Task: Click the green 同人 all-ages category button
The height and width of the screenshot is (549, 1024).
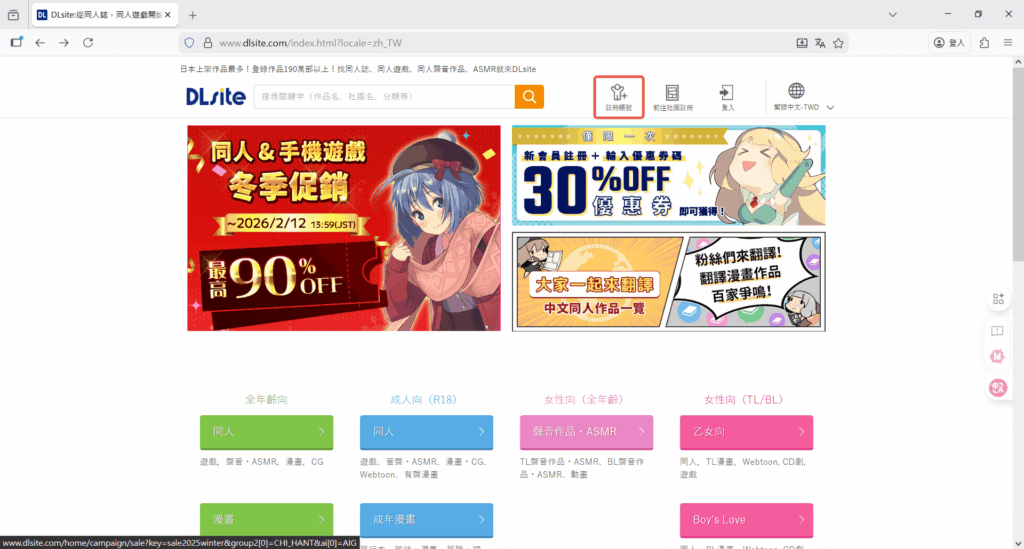Action: 266,432
